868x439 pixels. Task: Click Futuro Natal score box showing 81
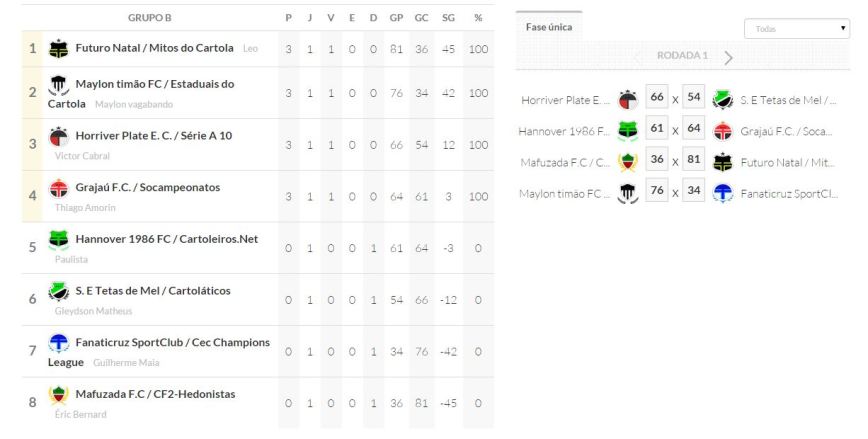692,161
